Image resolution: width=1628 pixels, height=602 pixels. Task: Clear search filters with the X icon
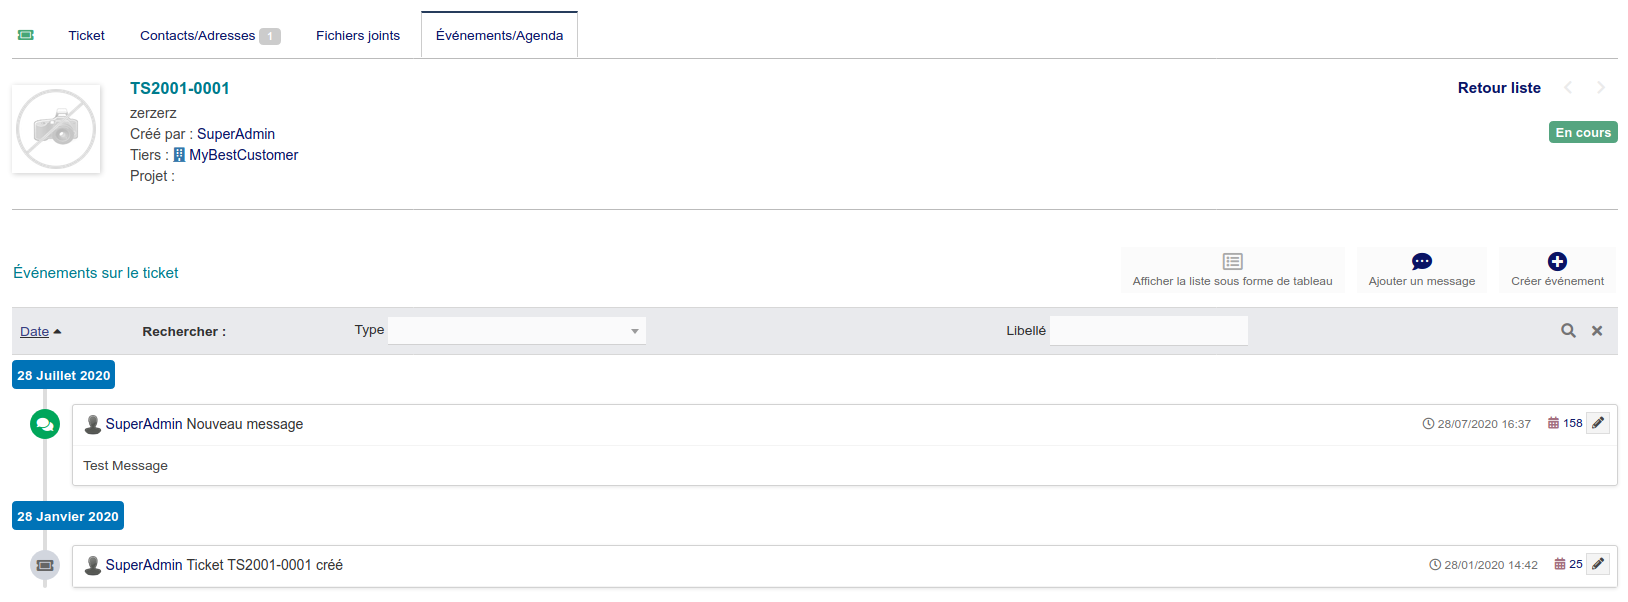point(1597,331)
